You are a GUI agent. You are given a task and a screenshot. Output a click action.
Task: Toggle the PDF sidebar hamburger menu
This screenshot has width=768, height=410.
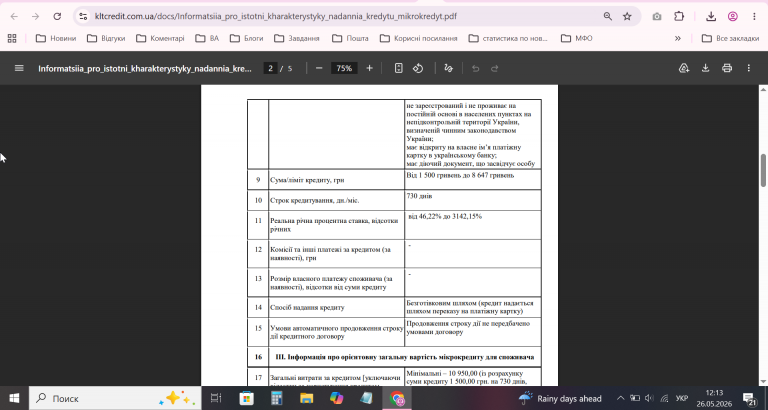19,68
